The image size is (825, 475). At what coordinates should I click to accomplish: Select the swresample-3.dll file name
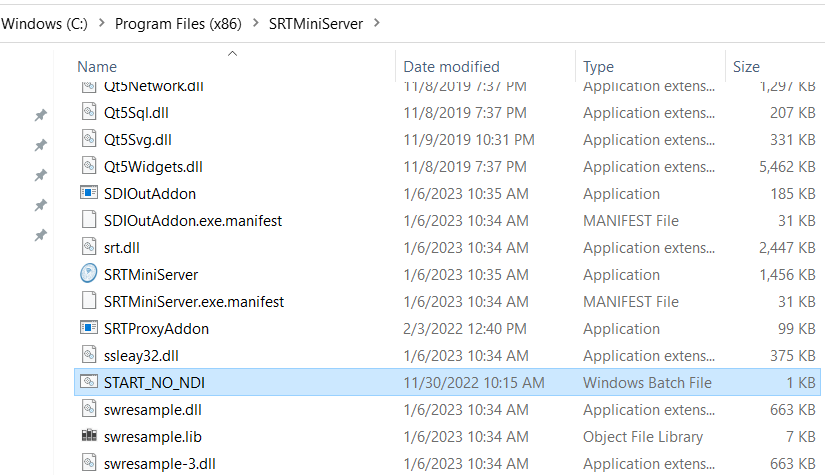[160, 463]
